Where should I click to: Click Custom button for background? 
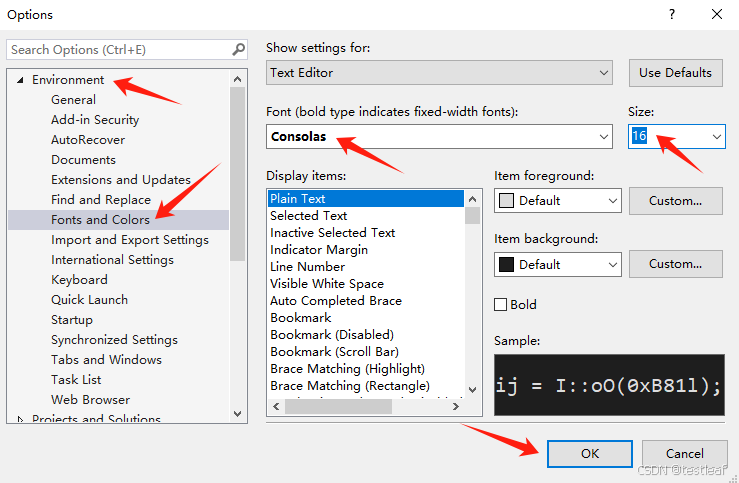(x=675, y=264)
